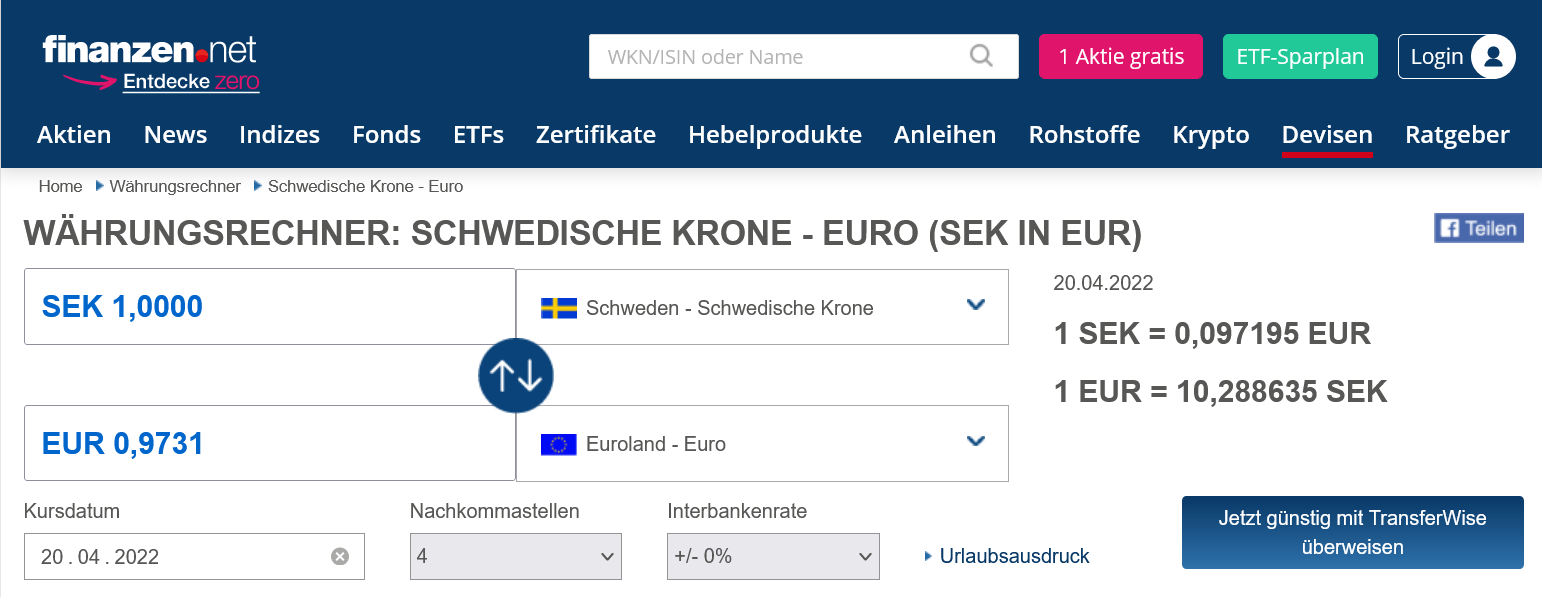Click the search magnifier icon
1542x597 pixels.
981,56
